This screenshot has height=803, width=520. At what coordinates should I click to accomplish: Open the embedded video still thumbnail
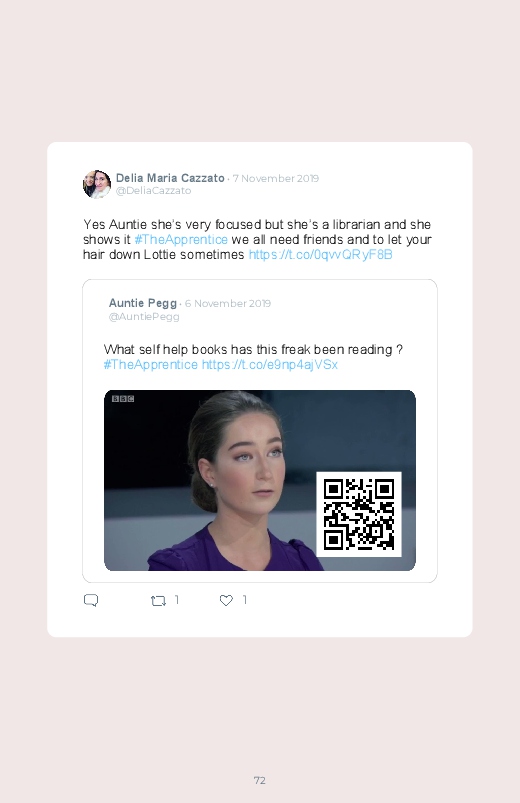[260, 480]
